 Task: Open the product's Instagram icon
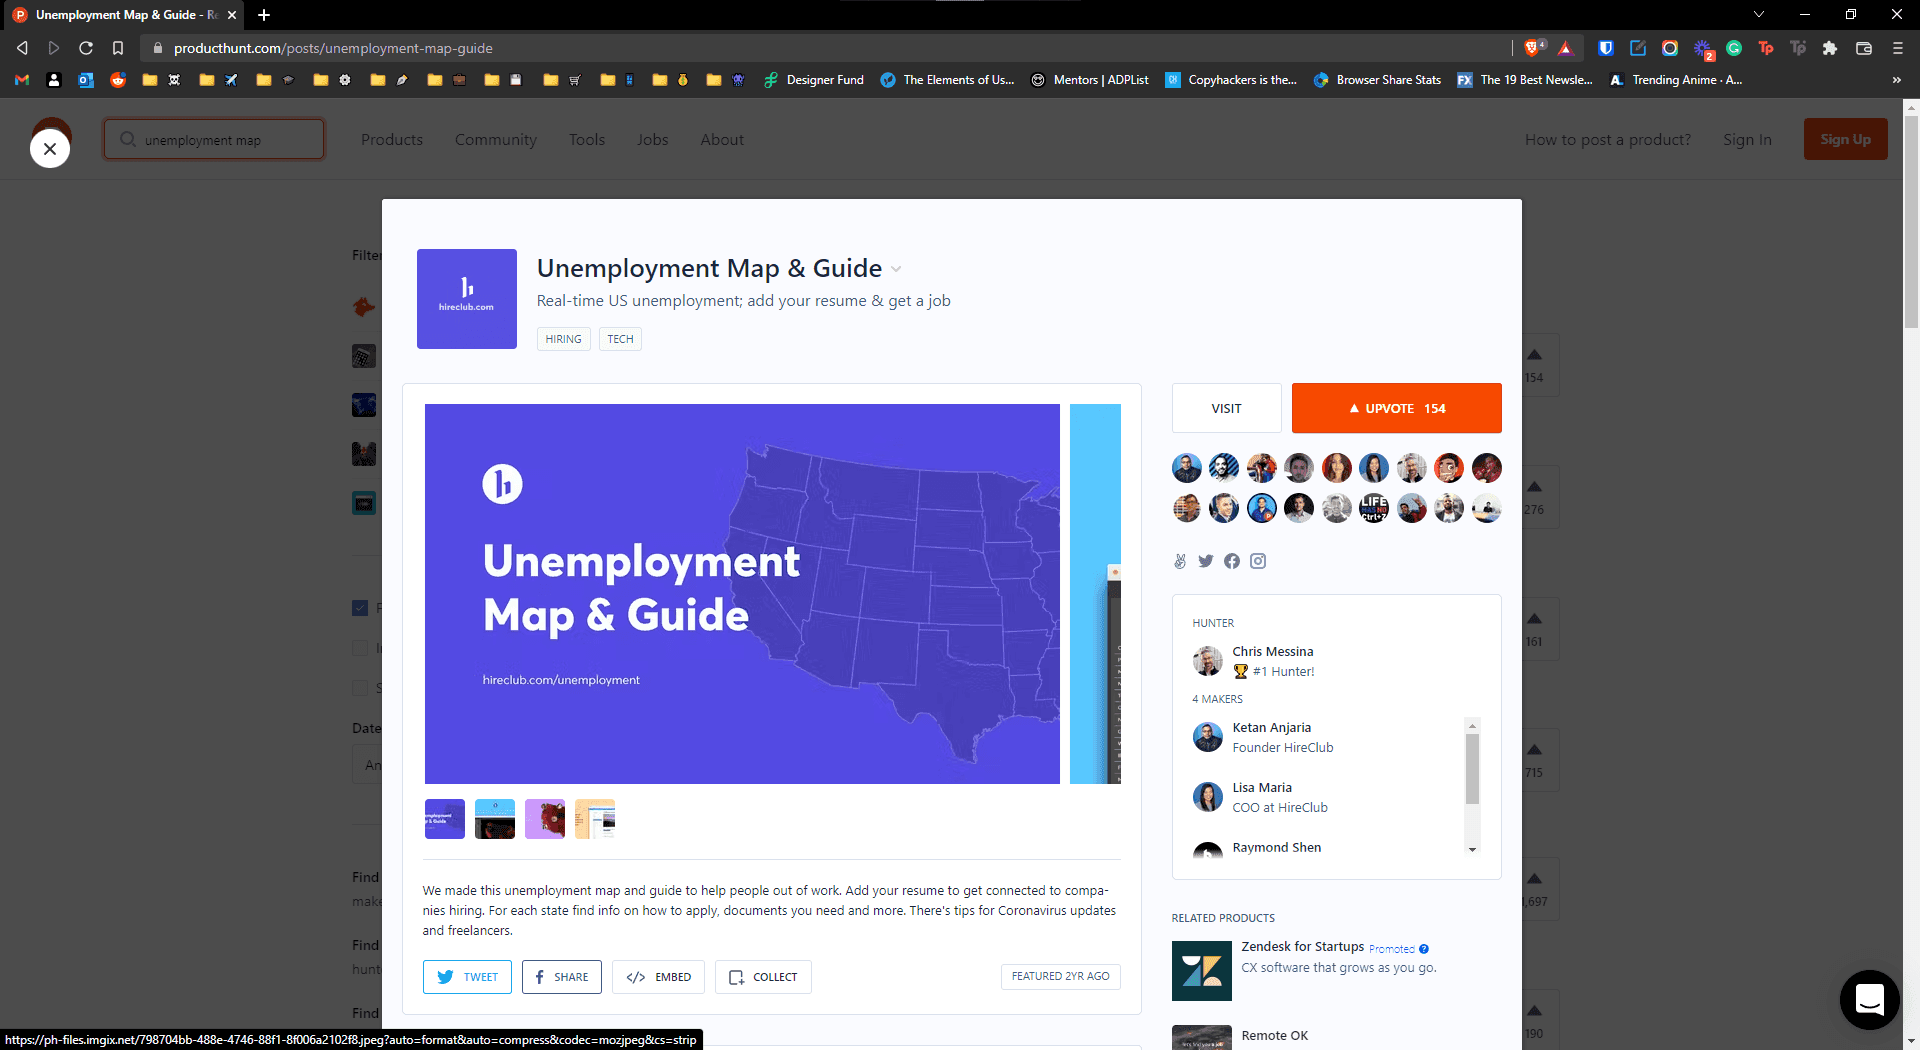click(1258, 561)
